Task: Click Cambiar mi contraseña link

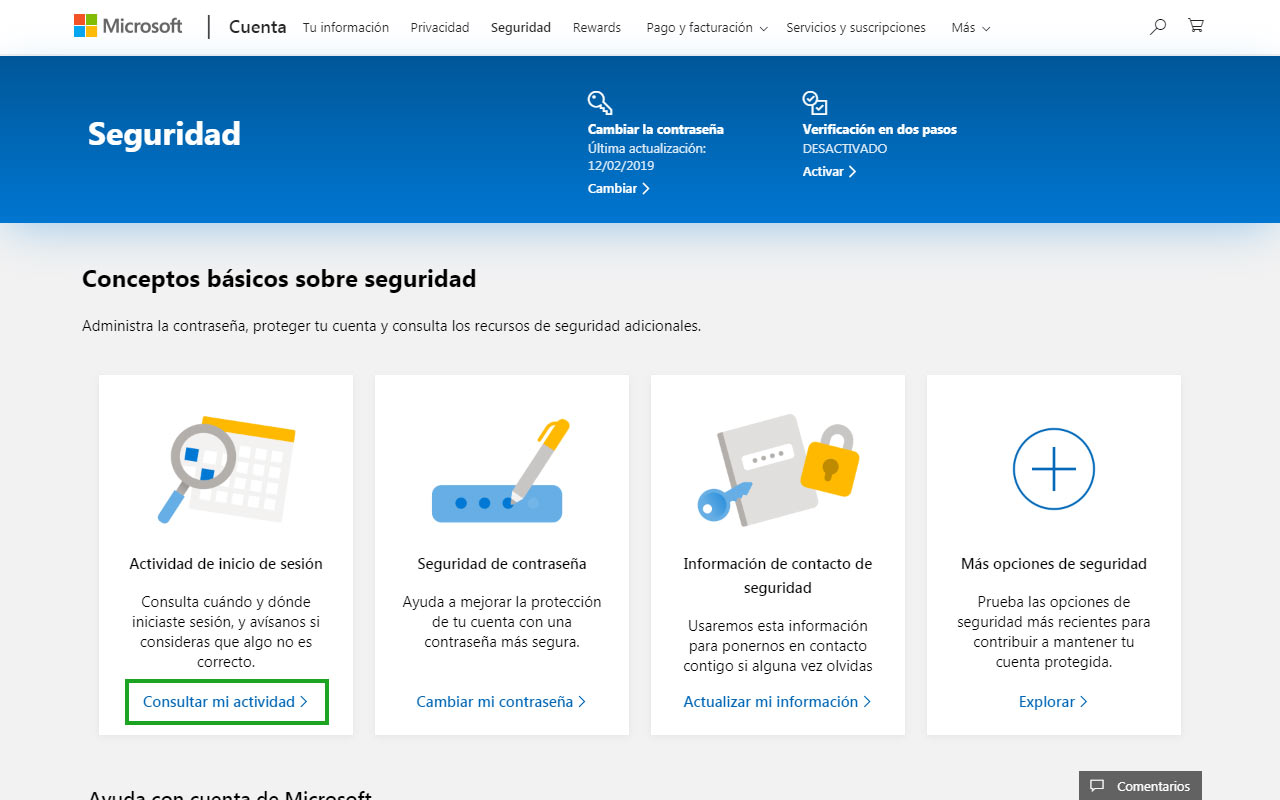Action: [501, 702]
